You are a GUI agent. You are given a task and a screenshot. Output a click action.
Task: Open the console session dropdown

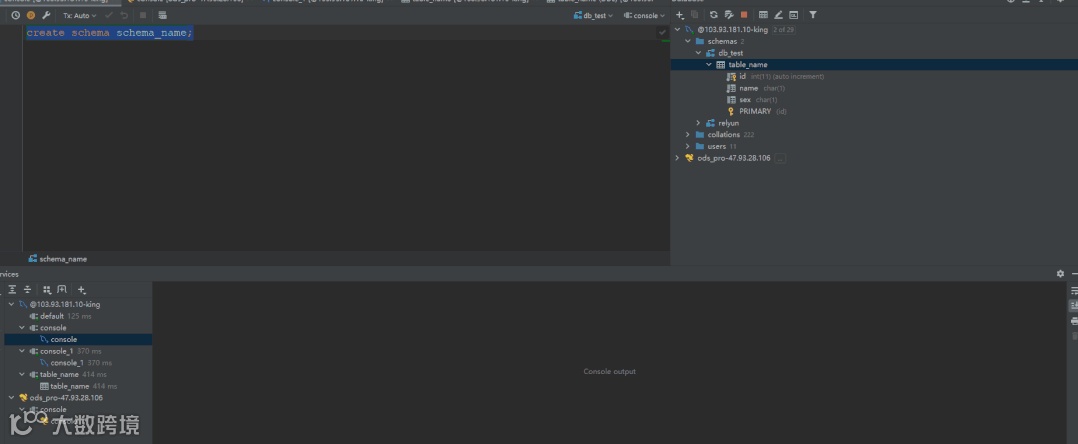pos(644,15)
